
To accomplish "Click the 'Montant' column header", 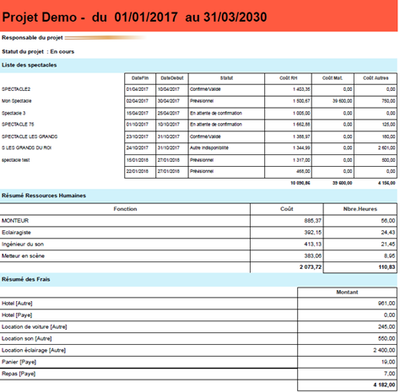I will [x=347, y=292].
